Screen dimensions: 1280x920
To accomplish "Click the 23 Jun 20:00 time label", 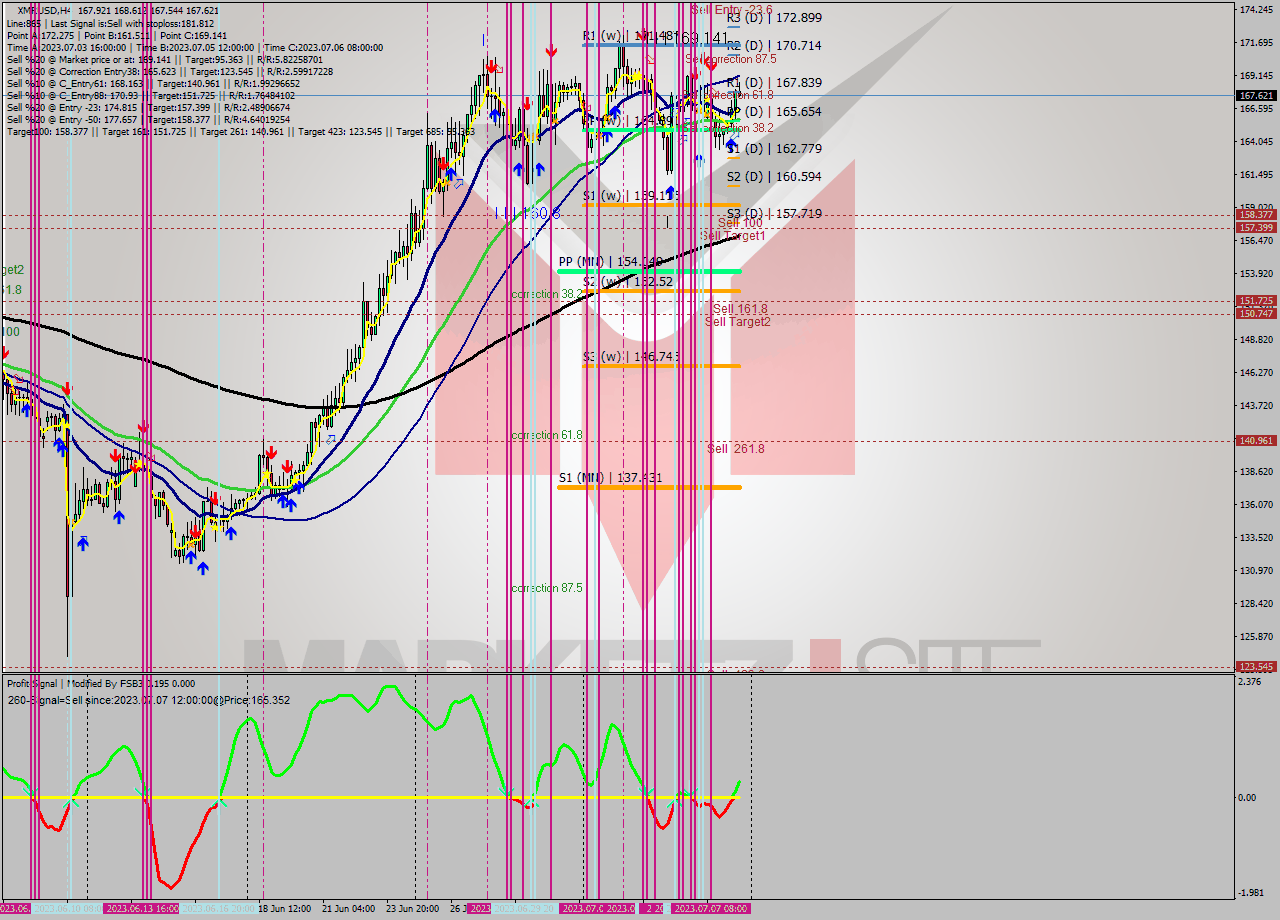I will pyautogui.click(x=413, y=909).
